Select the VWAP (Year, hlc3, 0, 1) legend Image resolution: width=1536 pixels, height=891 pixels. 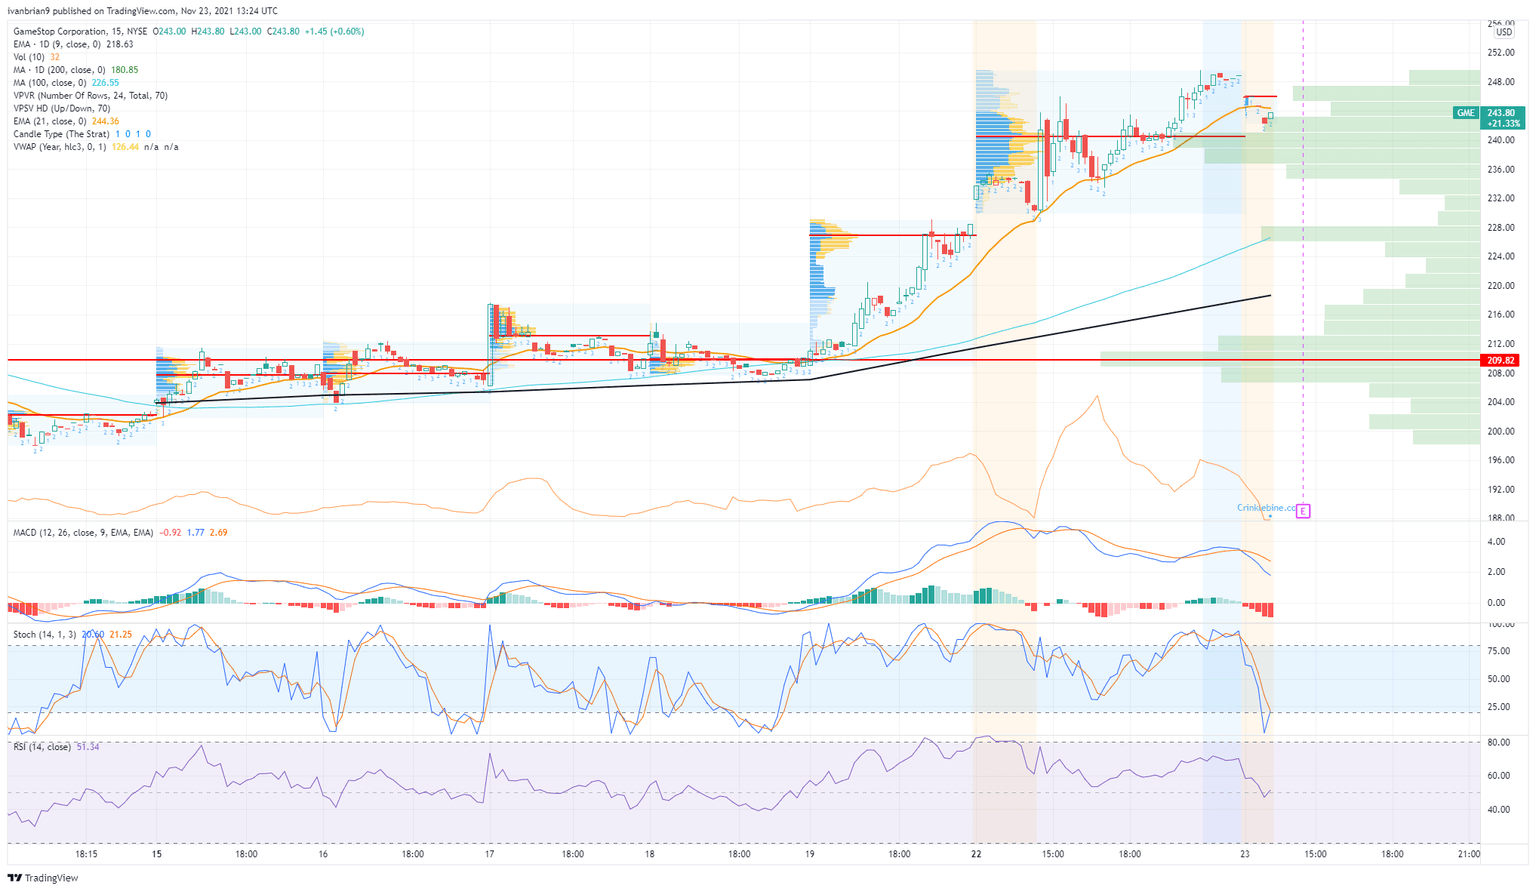[x=96, y=147]
